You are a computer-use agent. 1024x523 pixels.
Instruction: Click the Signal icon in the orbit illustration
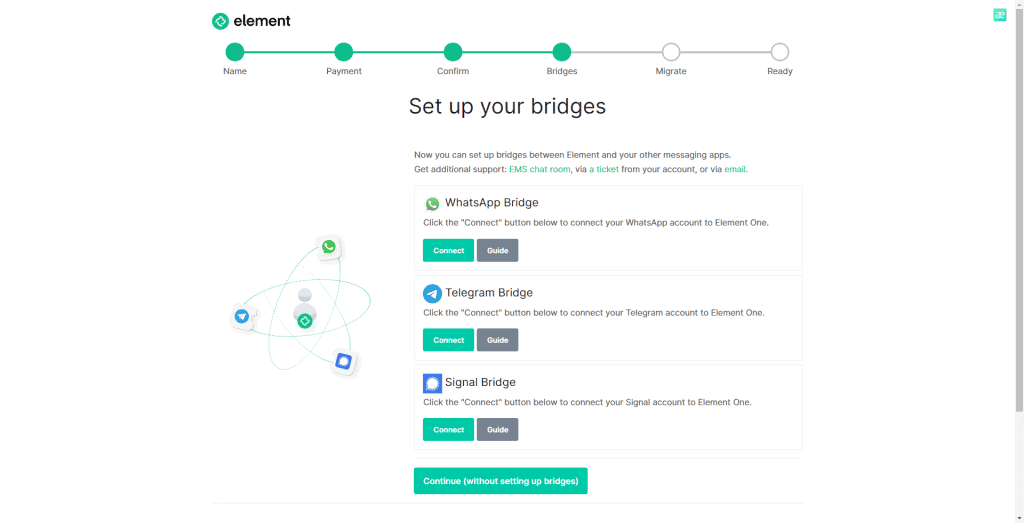[344, 360]
